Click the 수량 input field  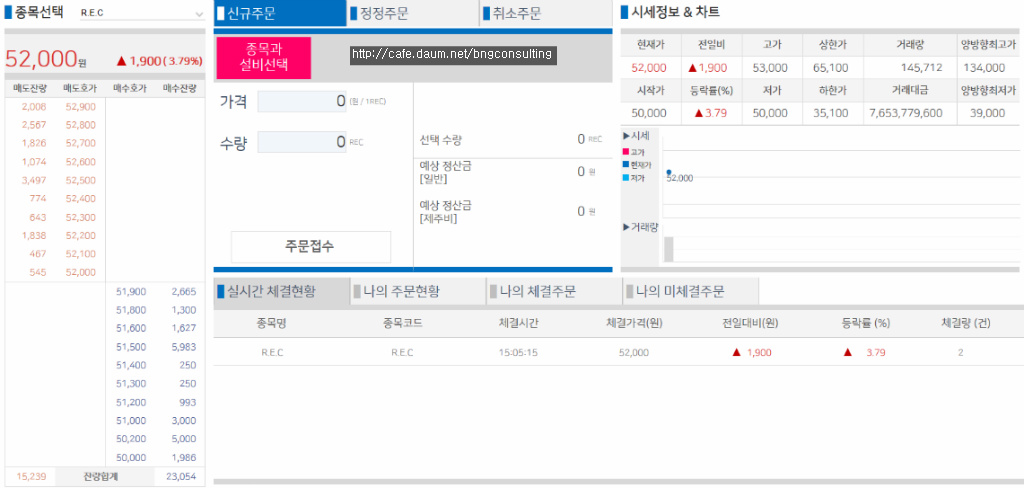302,142
